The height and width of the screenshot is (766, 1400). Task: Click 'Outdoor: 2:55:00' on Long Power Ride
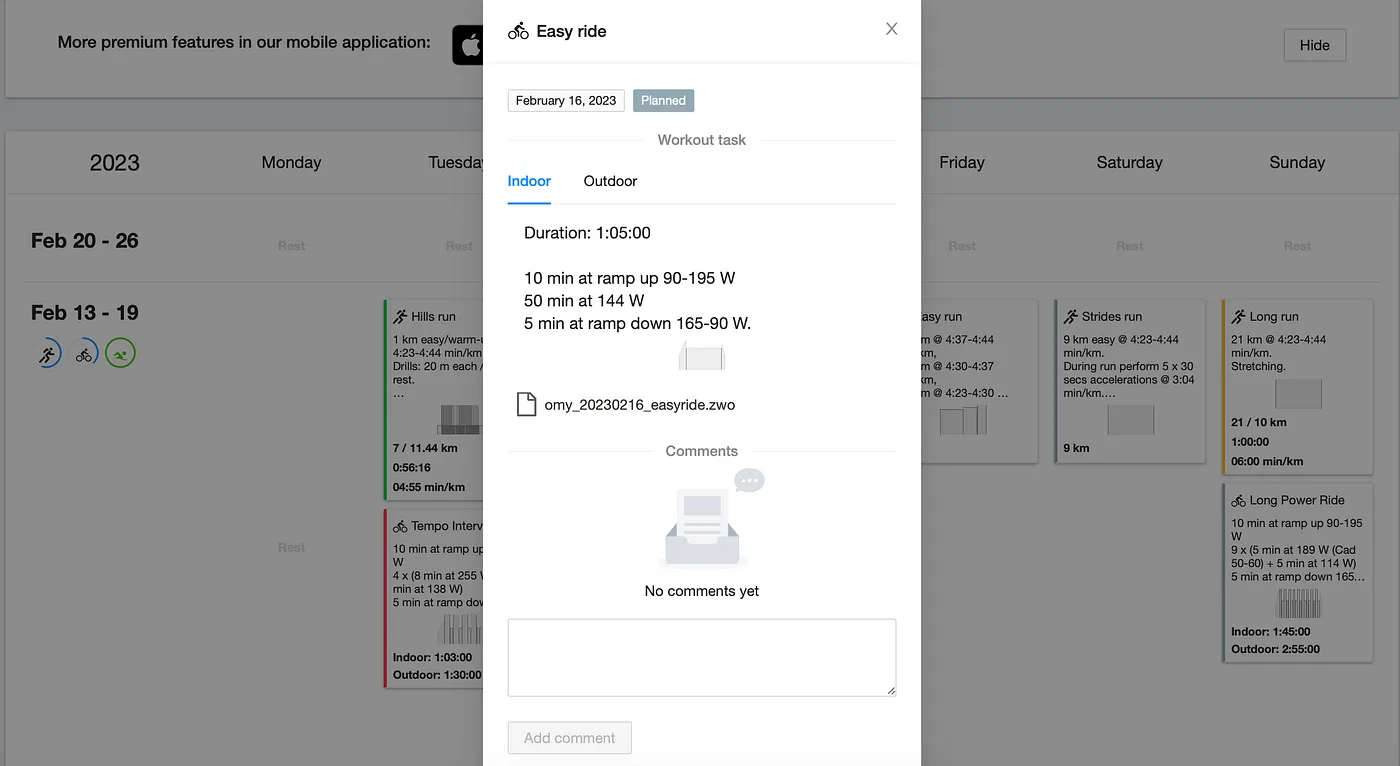coord(1275,649)
